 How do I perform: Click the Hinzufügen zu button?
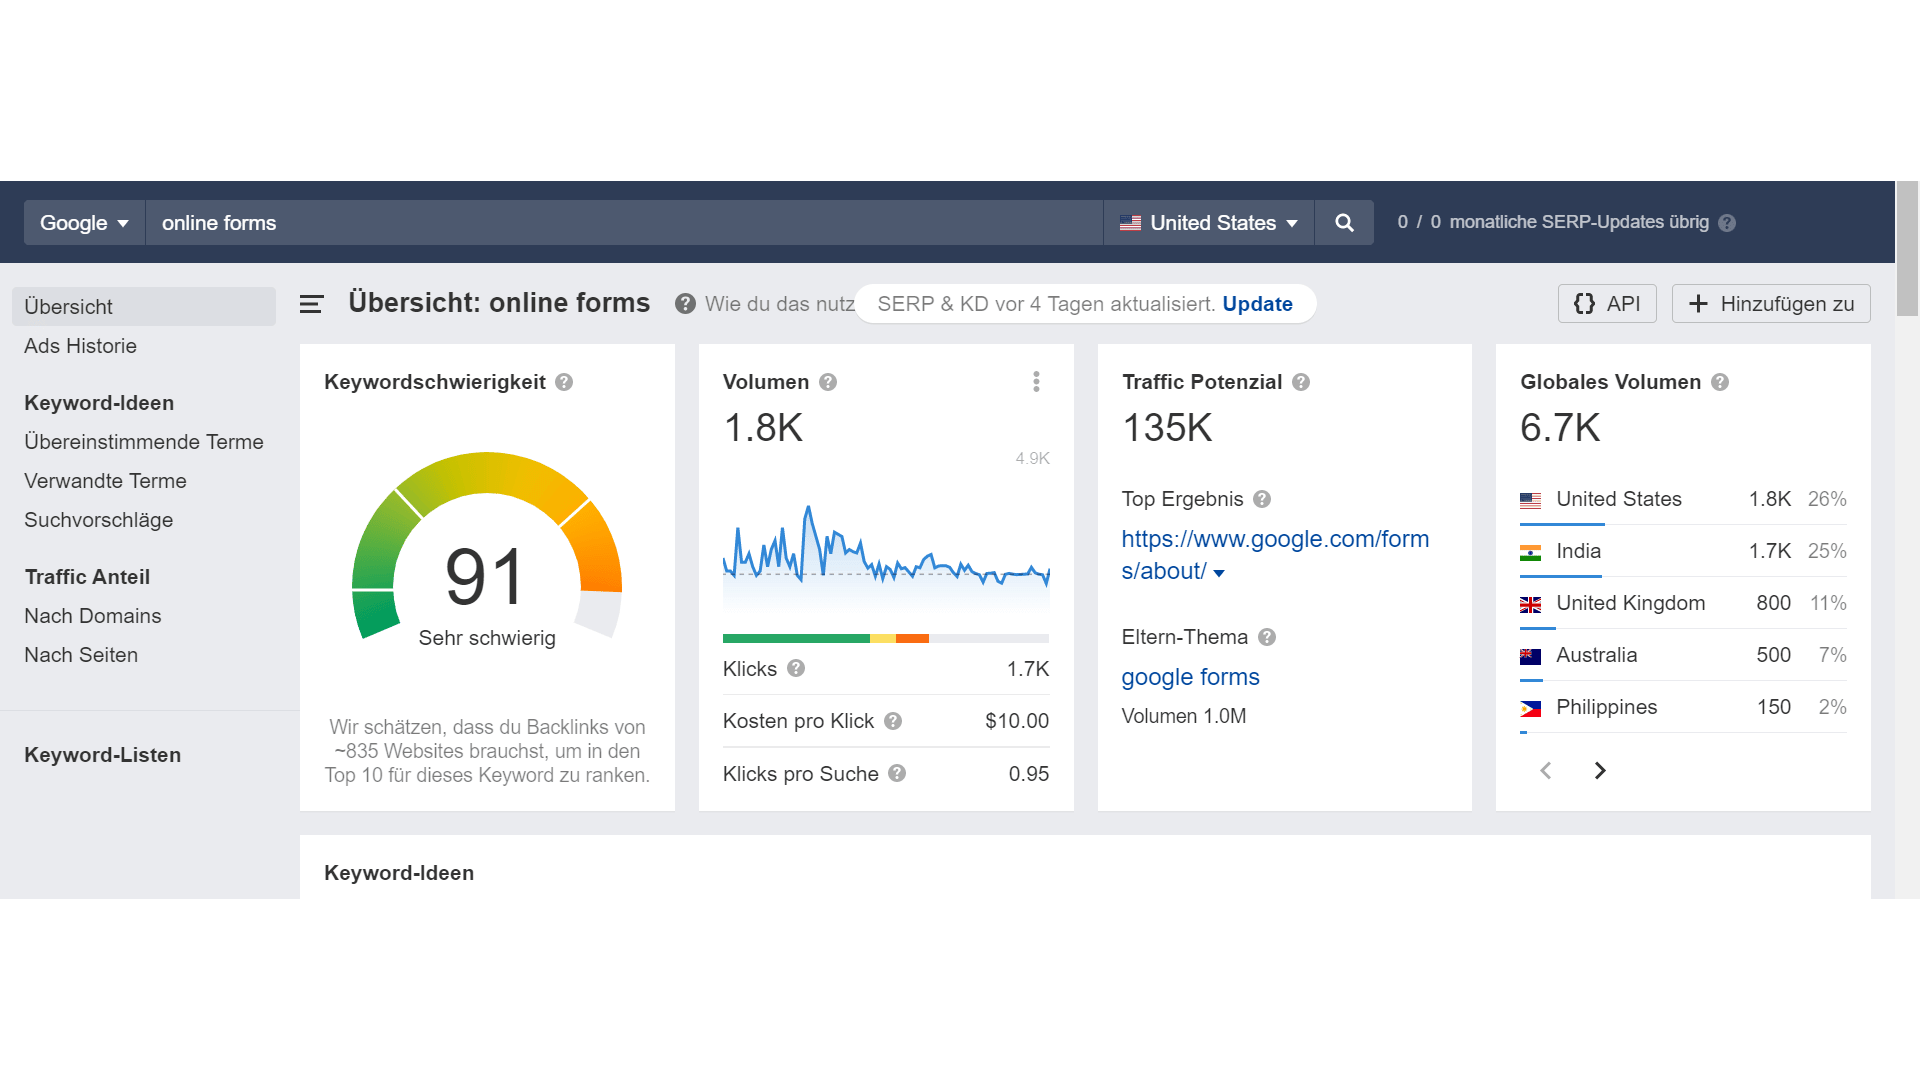pos(1771,303)
